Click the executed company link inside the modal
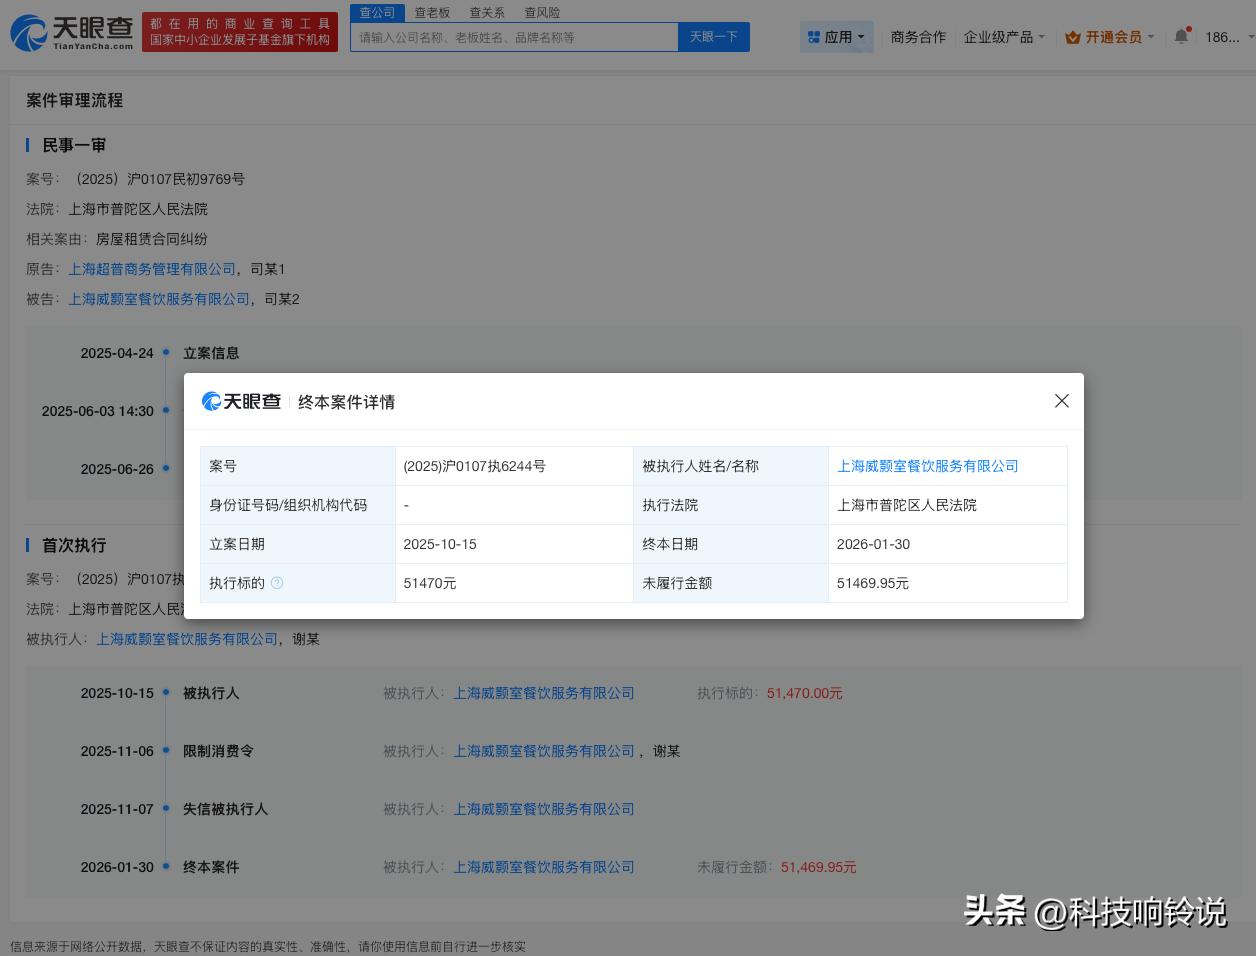 927,466
